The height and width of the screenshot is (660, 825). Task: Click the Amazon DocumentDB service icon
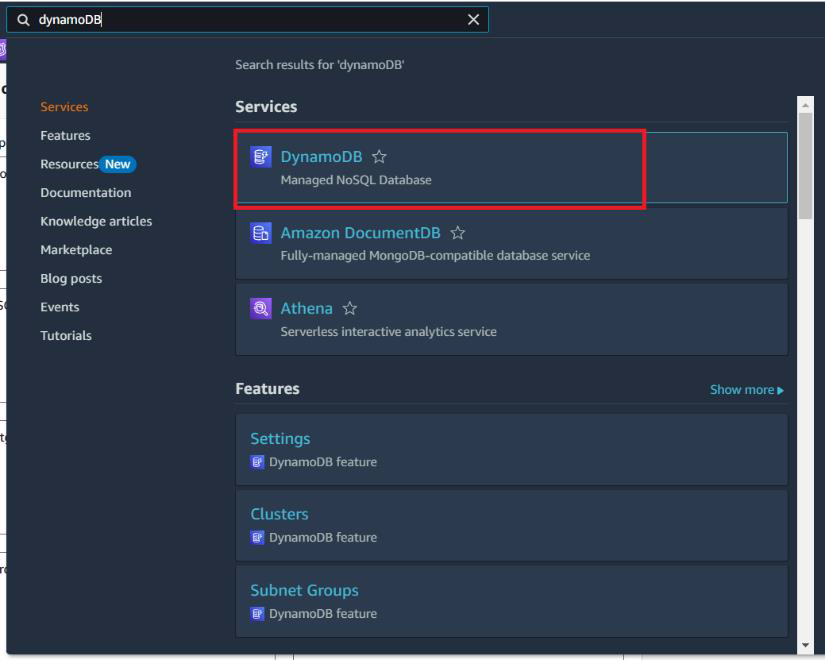[x=259, y=233]
